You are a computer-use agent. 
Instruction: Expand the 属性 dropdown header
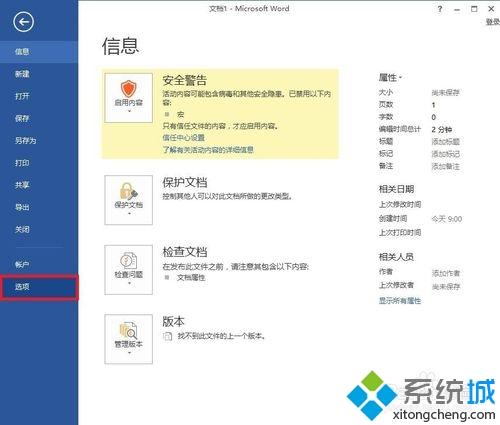[x=390, y=78]
